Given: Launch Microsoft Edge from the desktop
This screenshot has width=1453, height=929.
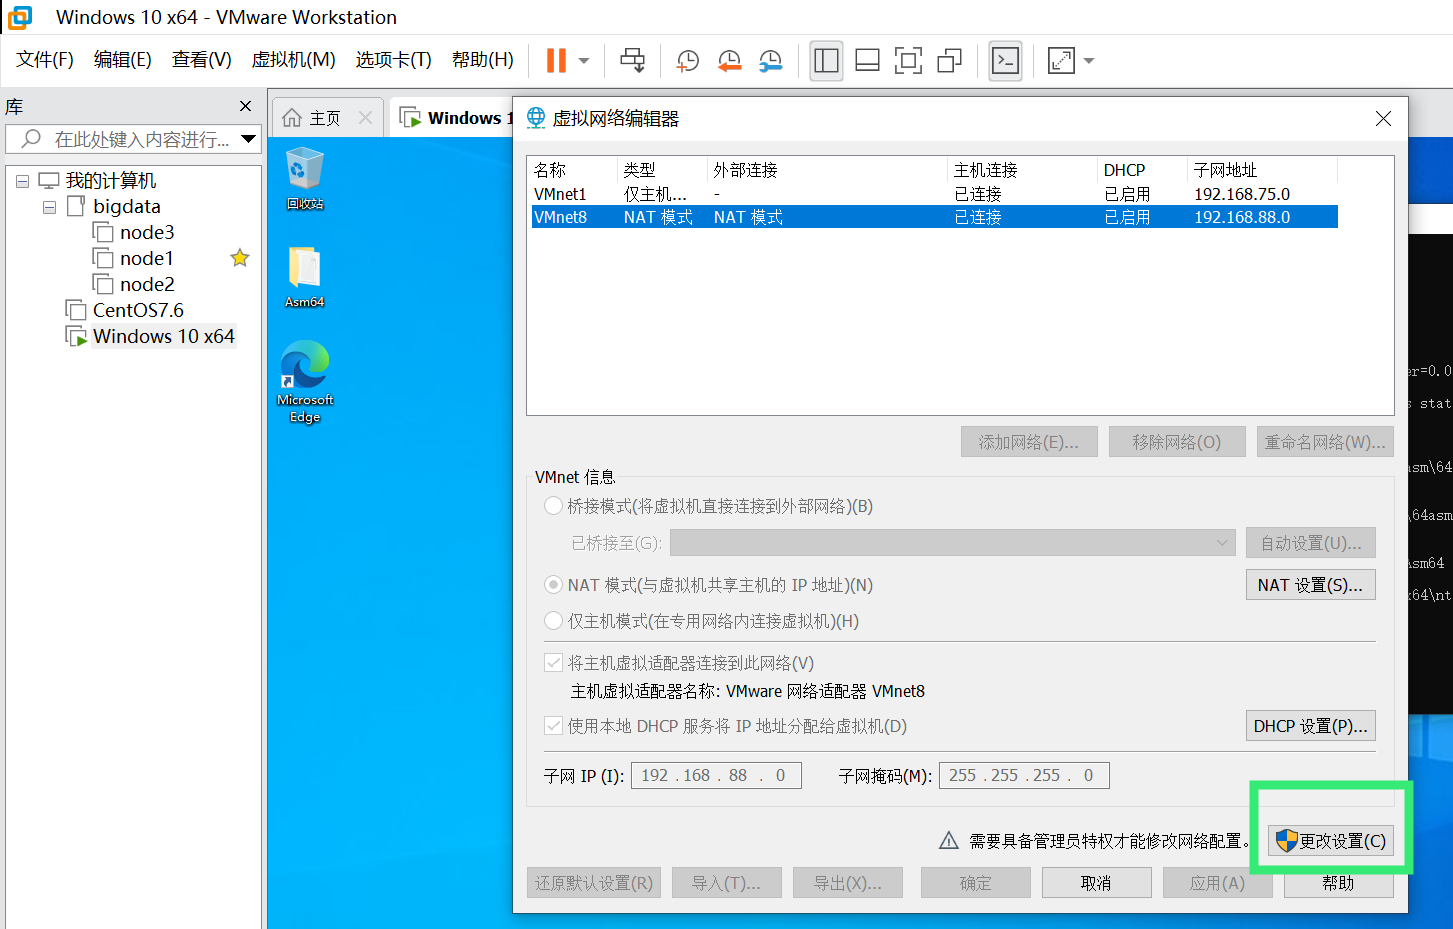Looking at the screenshot, I should [305, 382].
